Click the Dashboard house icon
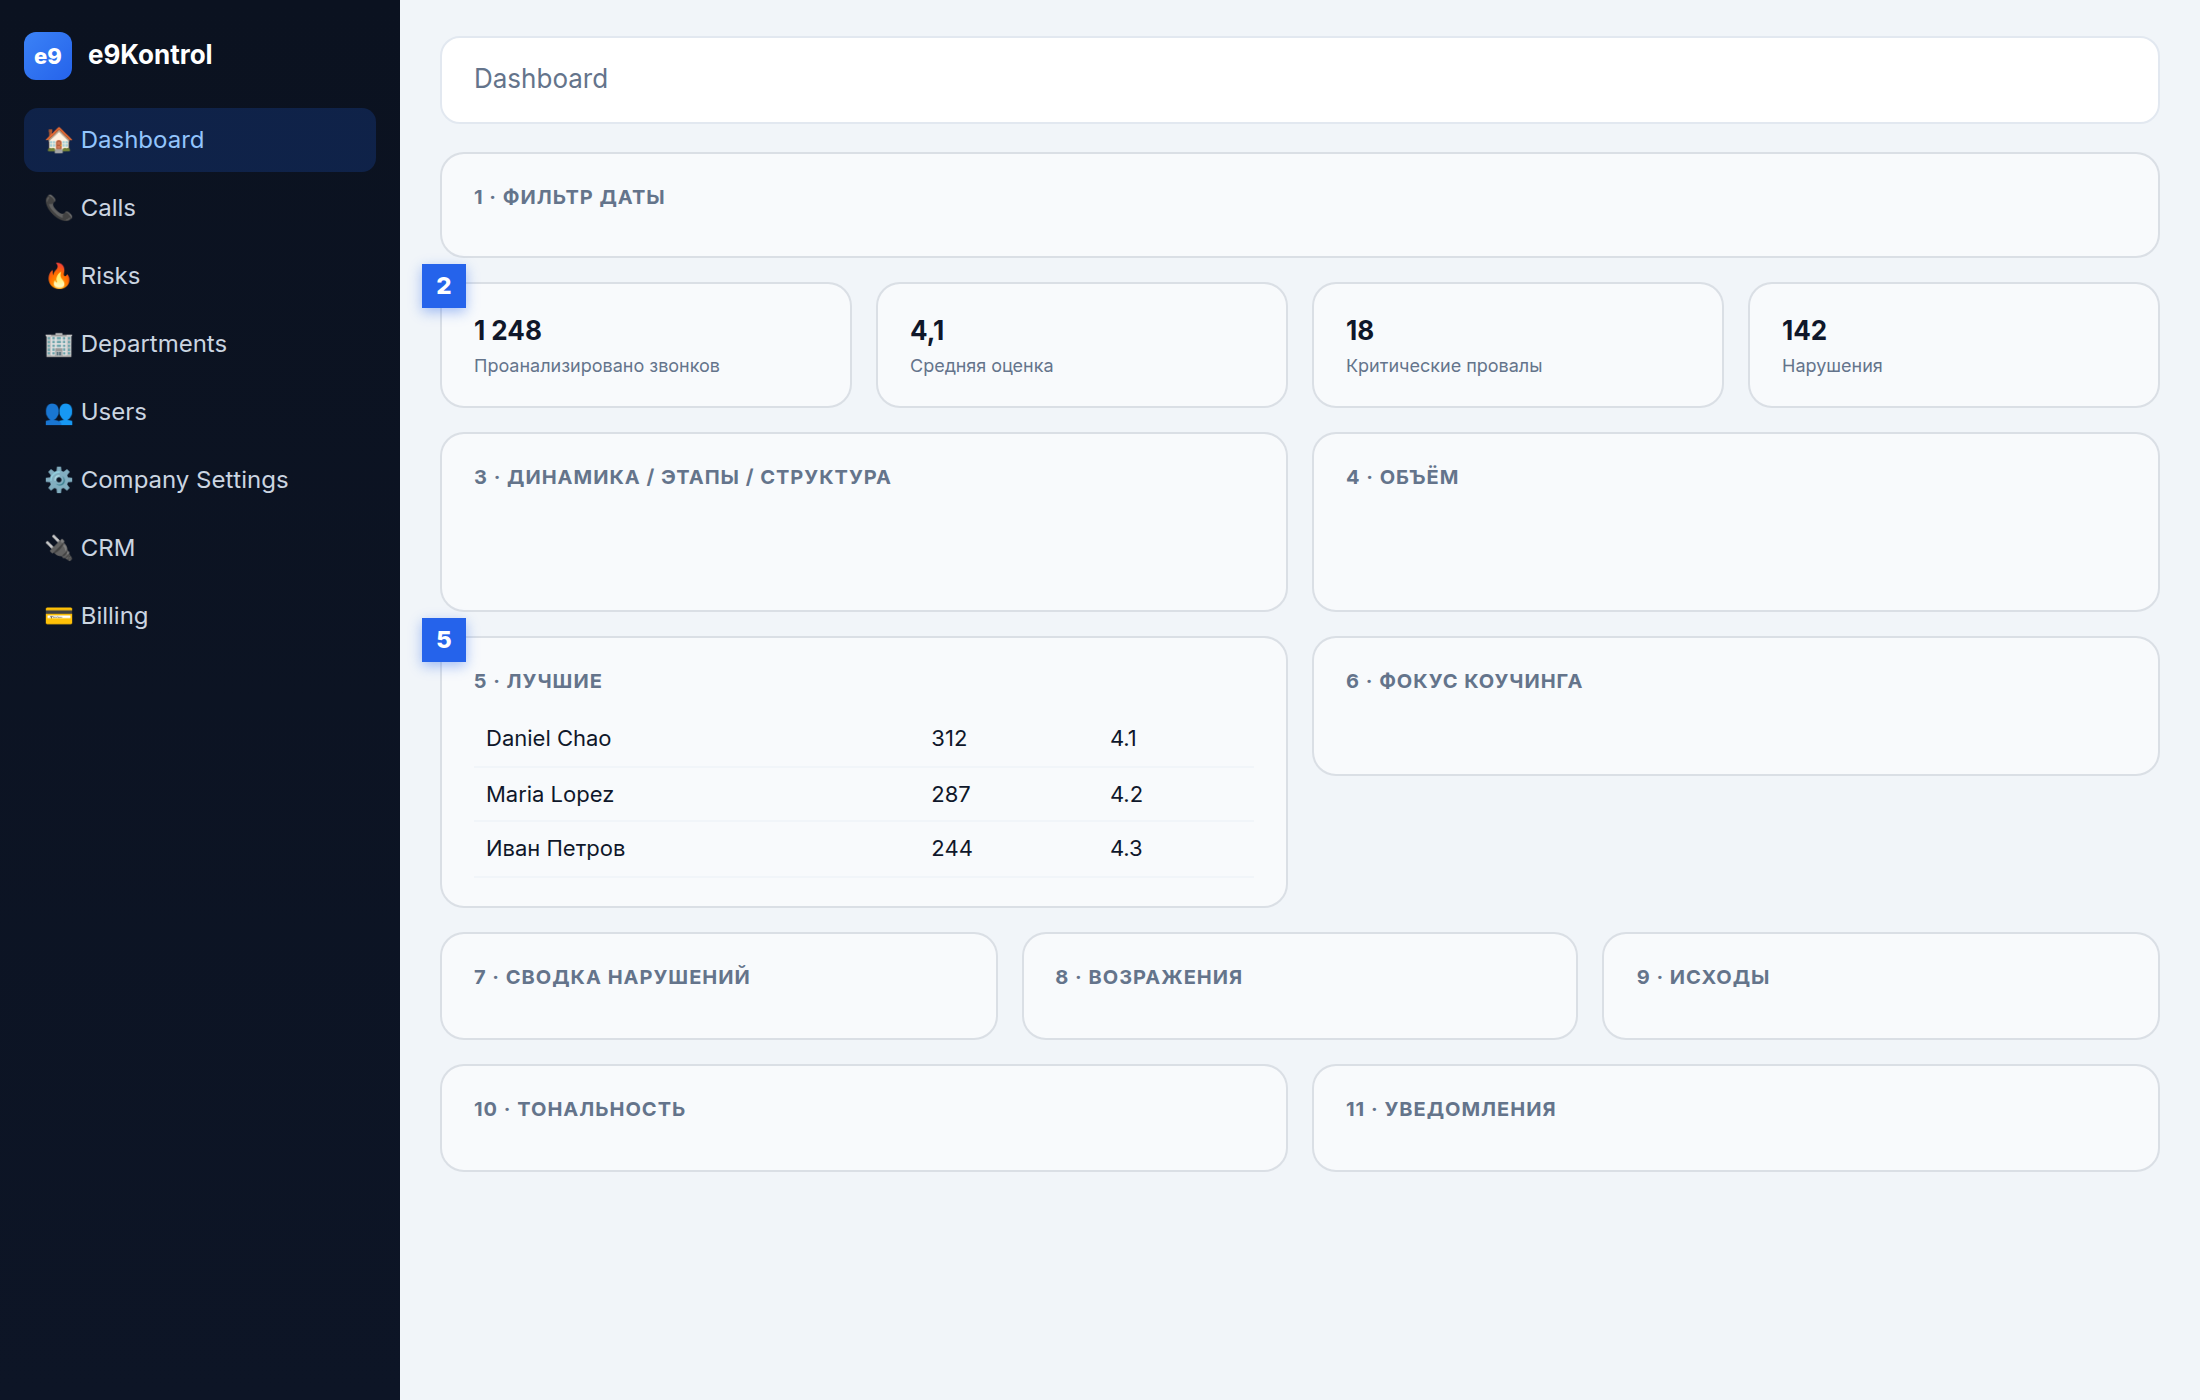Viewport: 2200px width, 1400px height. pos(59,140)
